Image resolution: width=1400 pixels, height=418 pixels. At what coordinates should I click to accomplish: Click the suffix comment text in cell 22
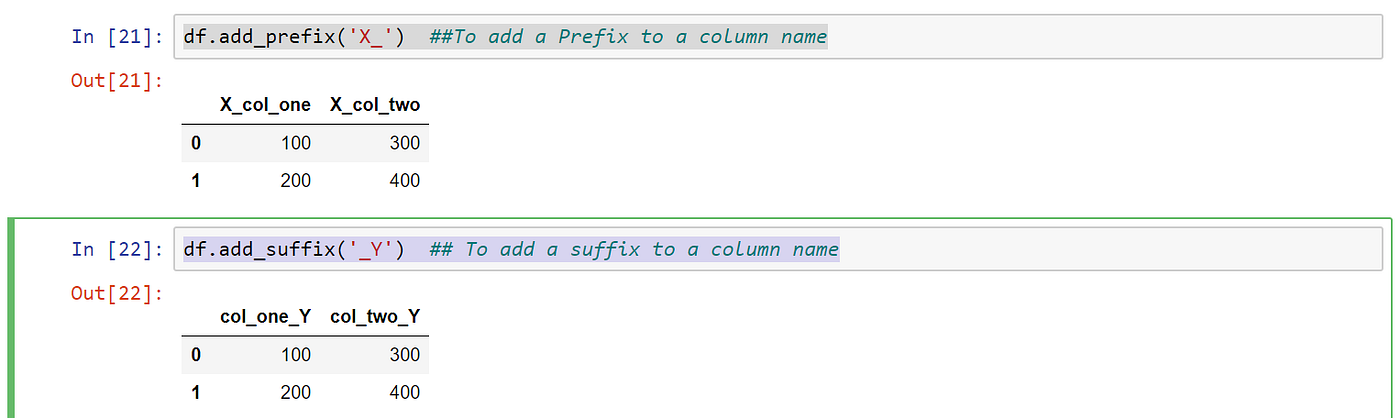point(634,249)
